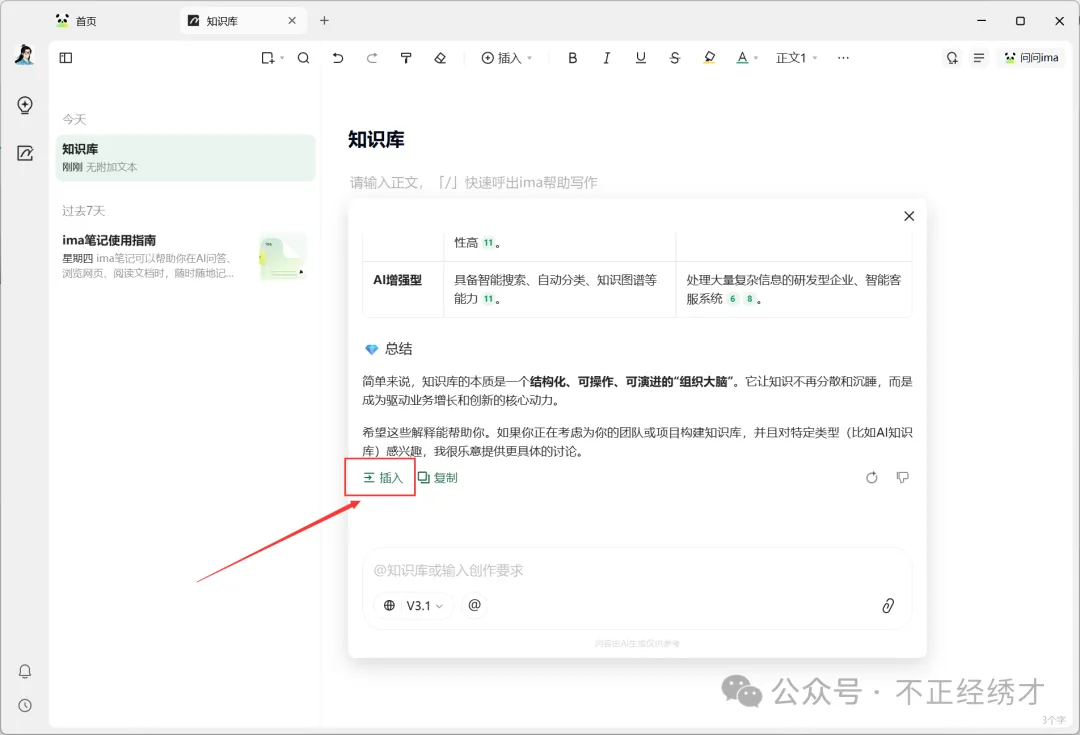Toggle bold formatting
Screen dimensions: 1080x735
pyautogui.click(x=572, y=58)
